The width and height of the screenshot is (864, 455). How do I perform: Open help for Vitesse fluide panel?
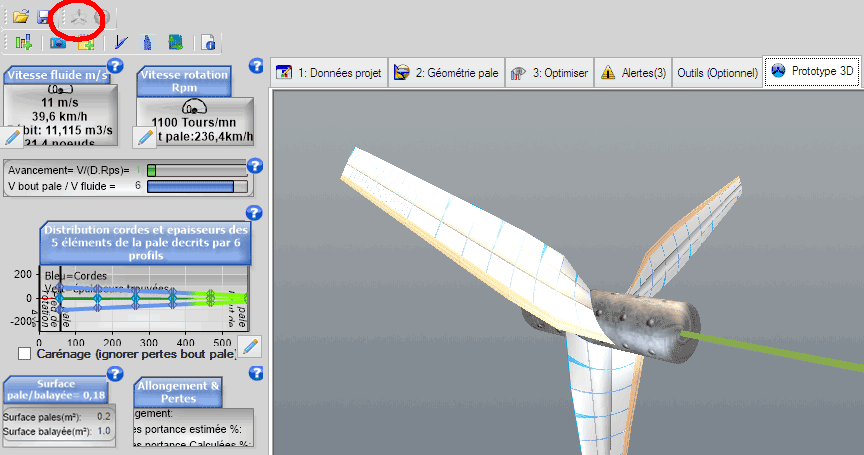(x=114, y=67)
